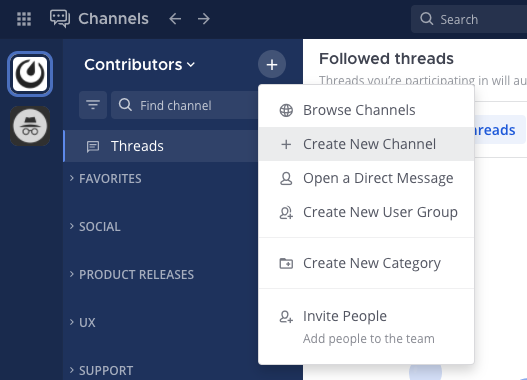The height and width of the screenshot is (380, 527).
Task: Click plus icon beside Create New Channel
Action: pyautogui.click(x=286, y=144)
